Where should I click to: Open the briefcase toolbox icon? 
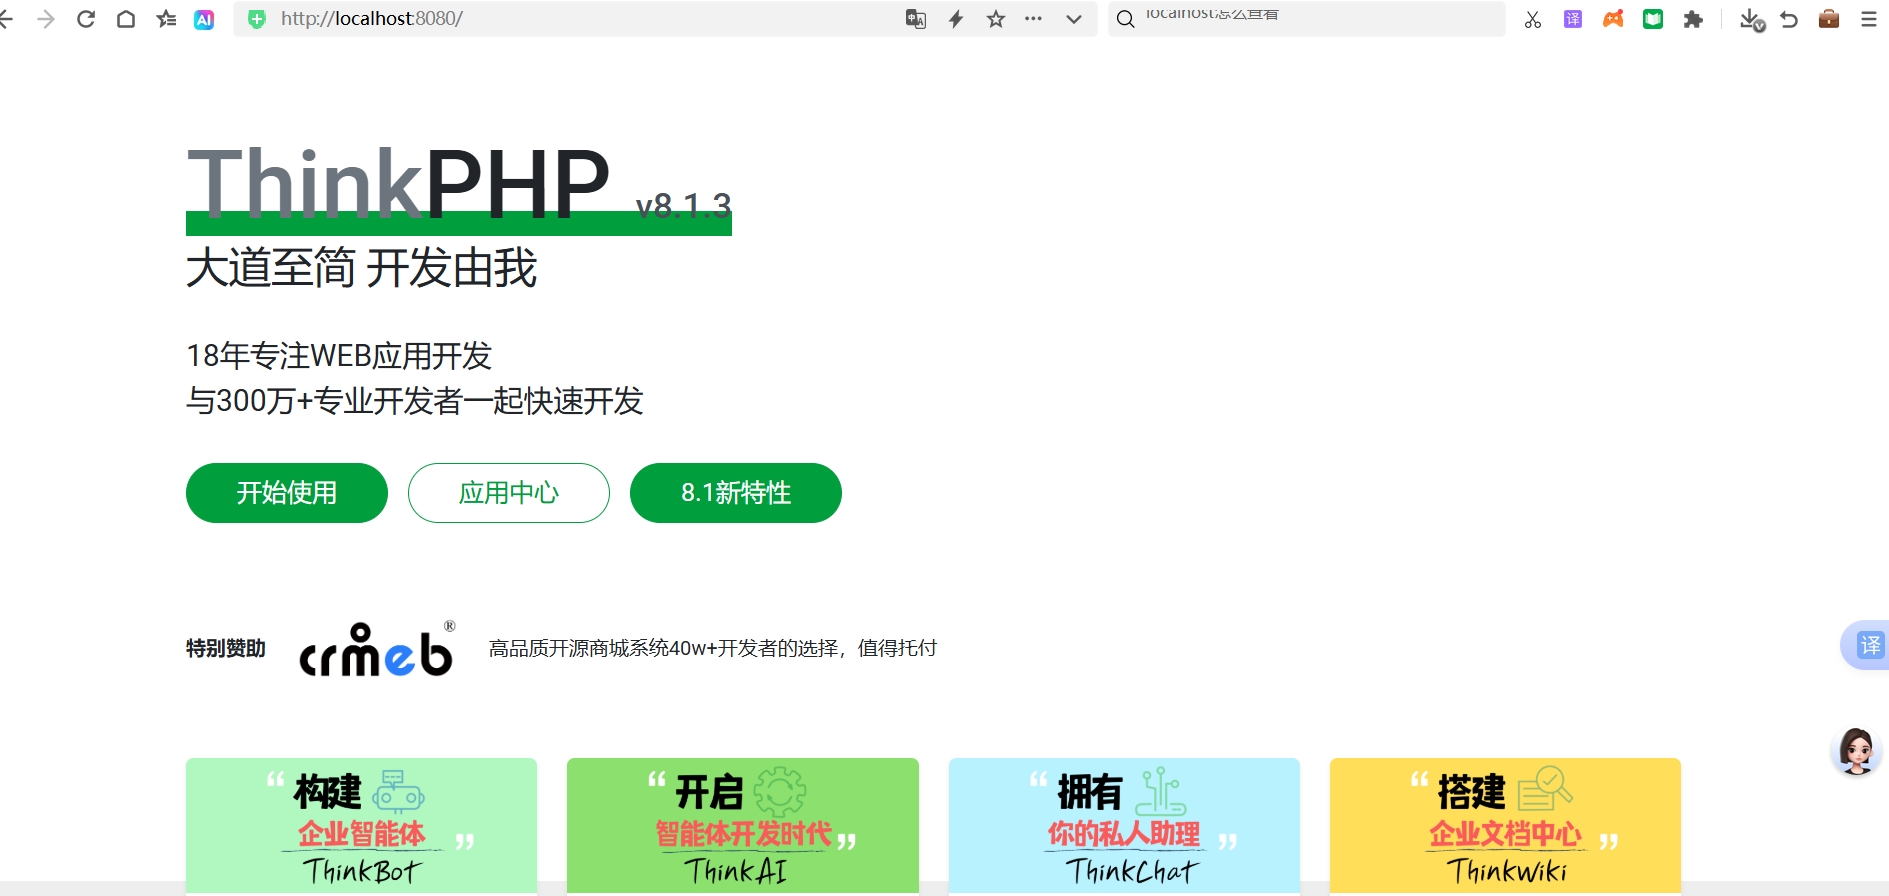tap(1829, 19)
